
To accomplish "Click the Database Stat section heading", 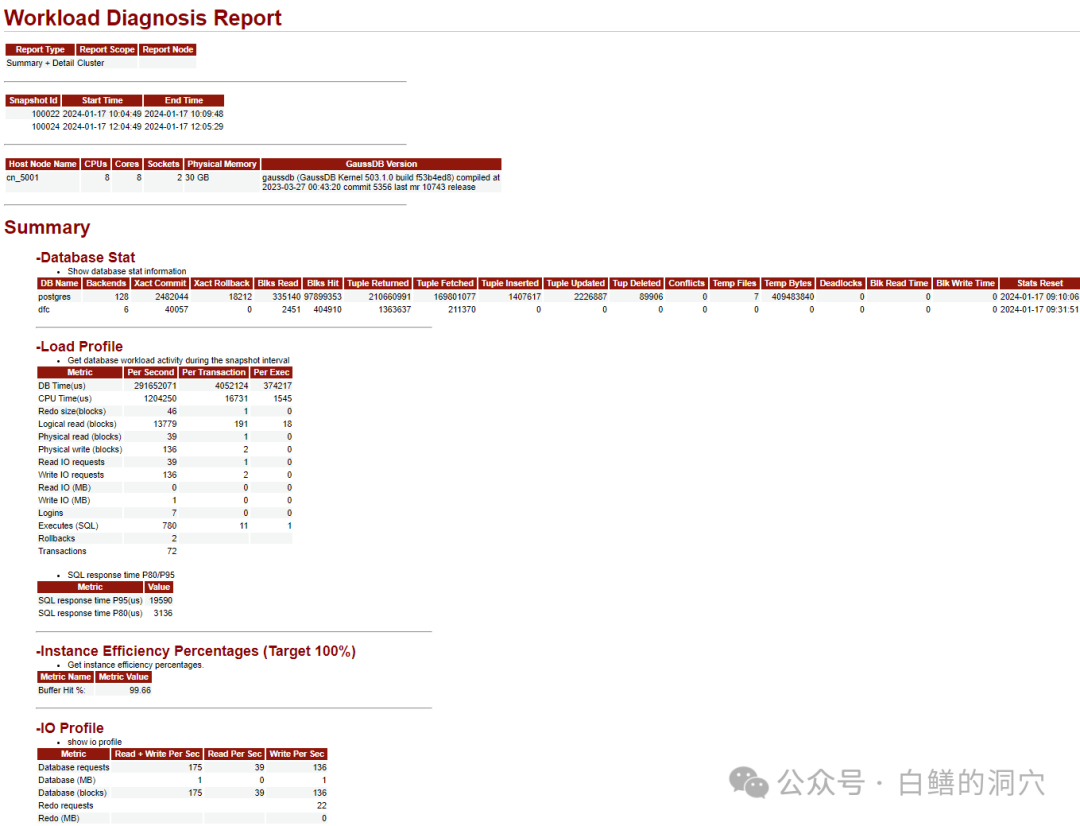I will [x=85, y=258].
